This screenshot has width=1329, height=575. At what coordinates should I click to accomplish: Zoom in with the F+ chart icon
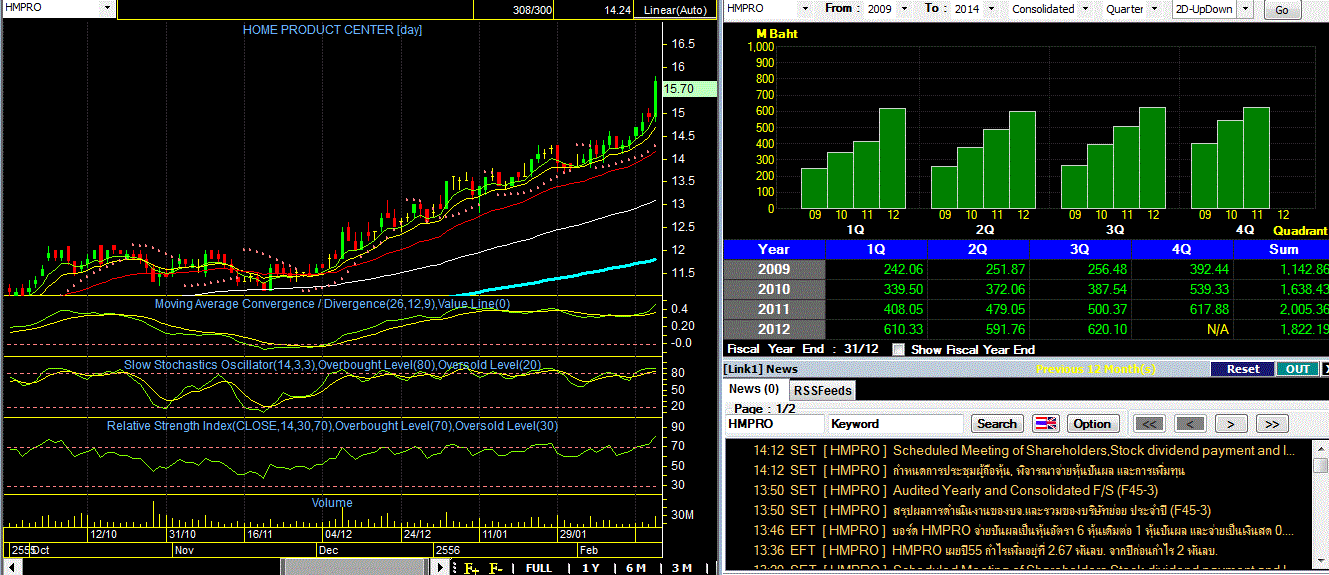coord(470,568)
